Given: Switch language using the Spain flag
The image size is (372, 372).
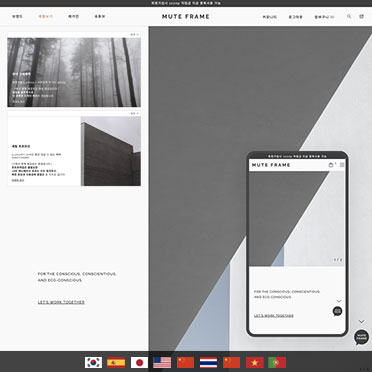Looking at the screenshot, I should coord(116,362).
